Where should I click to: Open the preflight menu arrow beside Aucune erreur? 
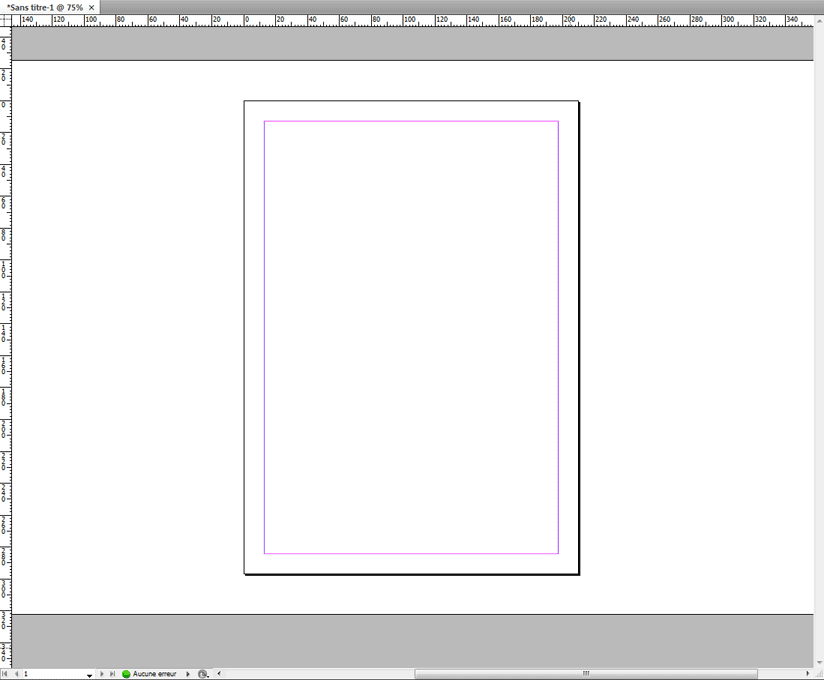188,674
